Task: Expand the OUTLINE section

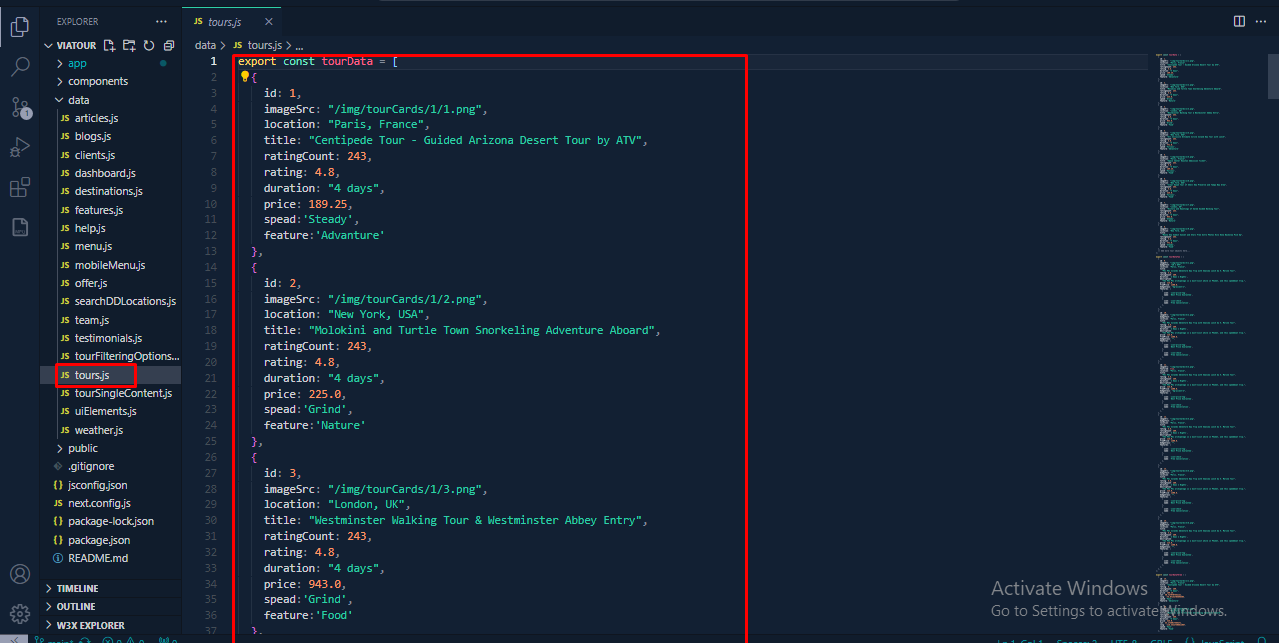Action: pyautogui.click(x=76, y=607)
